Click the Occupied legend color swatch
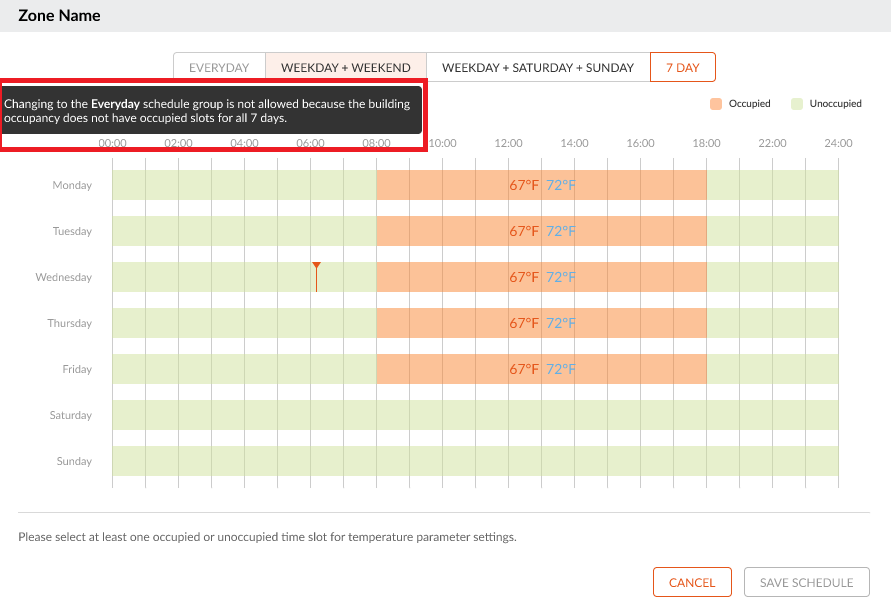 pos(716,103)
